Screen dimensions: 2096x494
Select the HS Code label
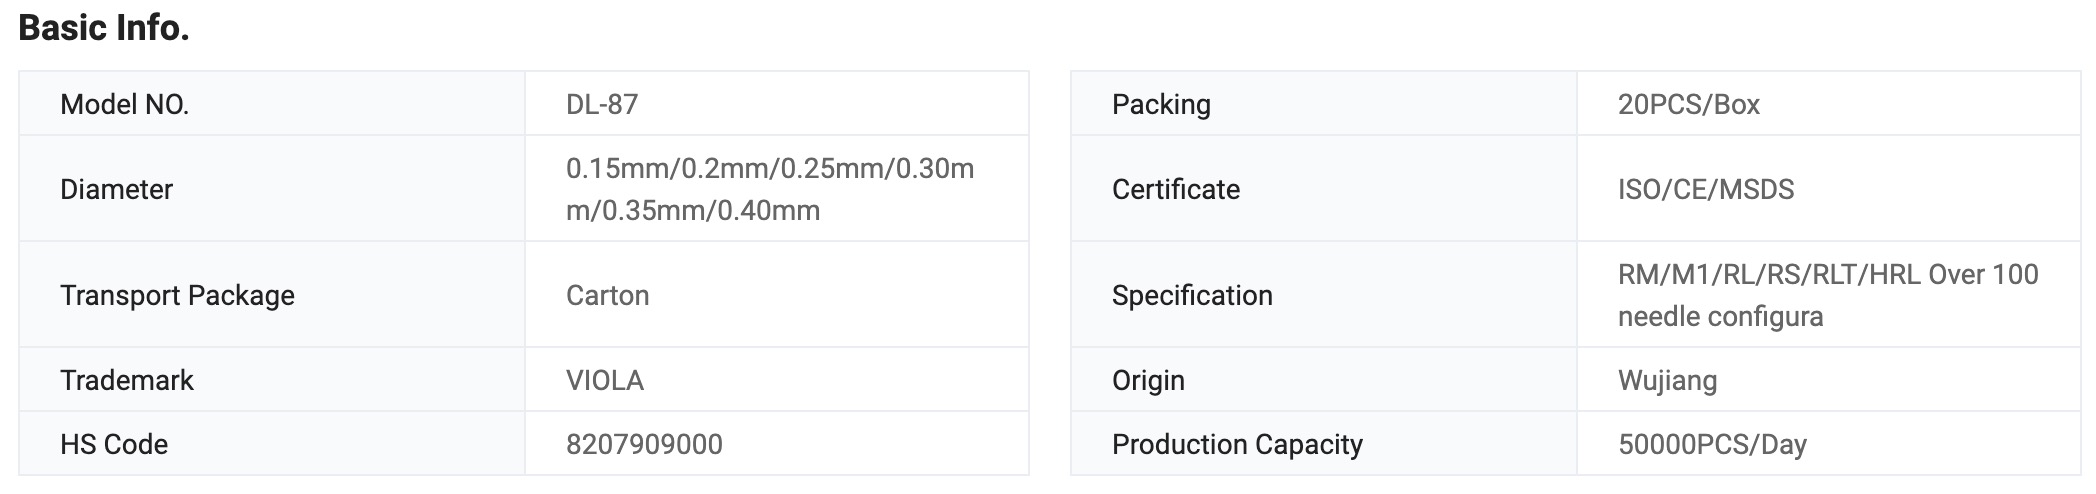(114, 444)
